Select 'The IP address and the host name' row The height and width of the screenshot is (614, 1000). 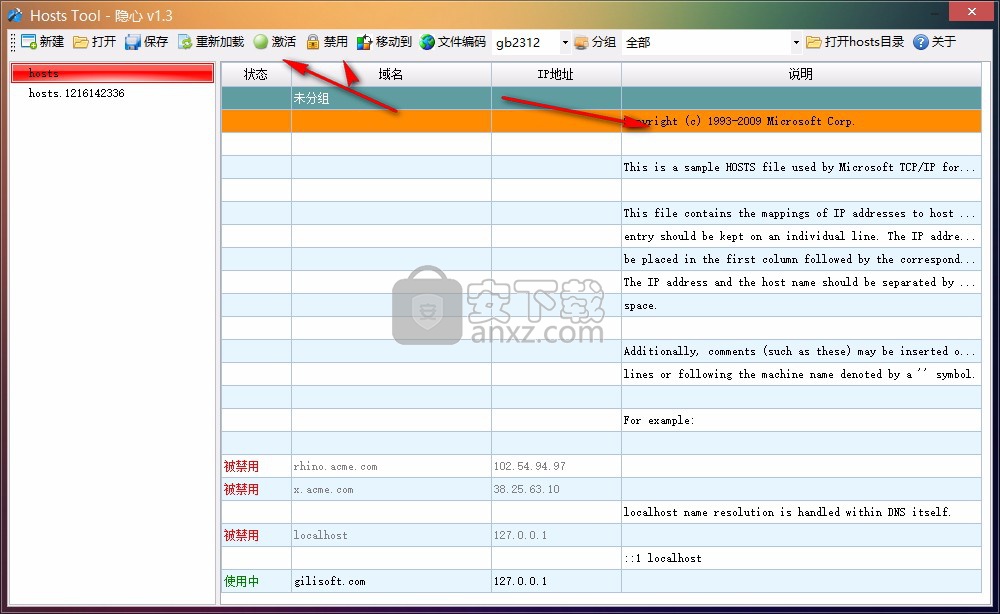(601, 282)
